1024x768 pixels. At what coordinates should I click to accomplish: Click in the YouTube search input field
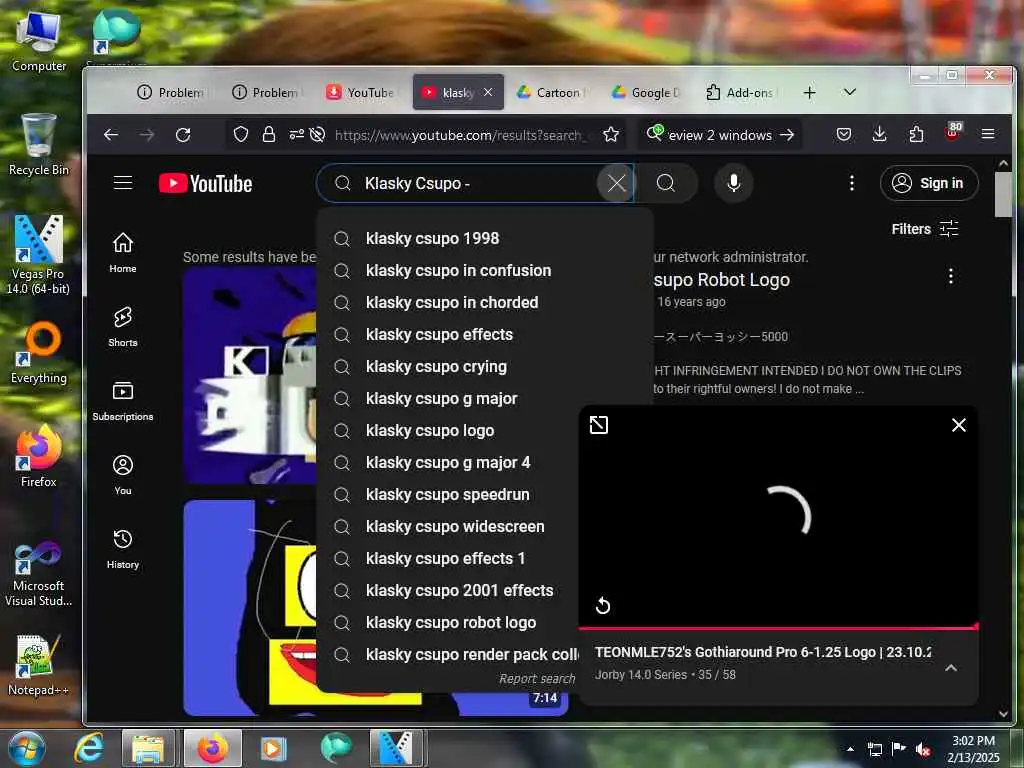coord(477,184)
